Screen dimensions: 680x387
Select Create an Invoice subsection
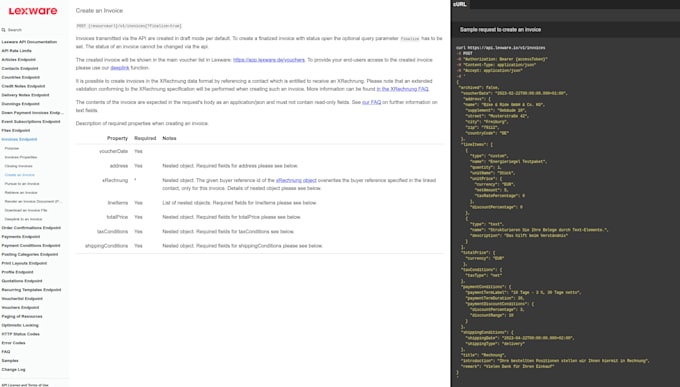click(20, 175)
